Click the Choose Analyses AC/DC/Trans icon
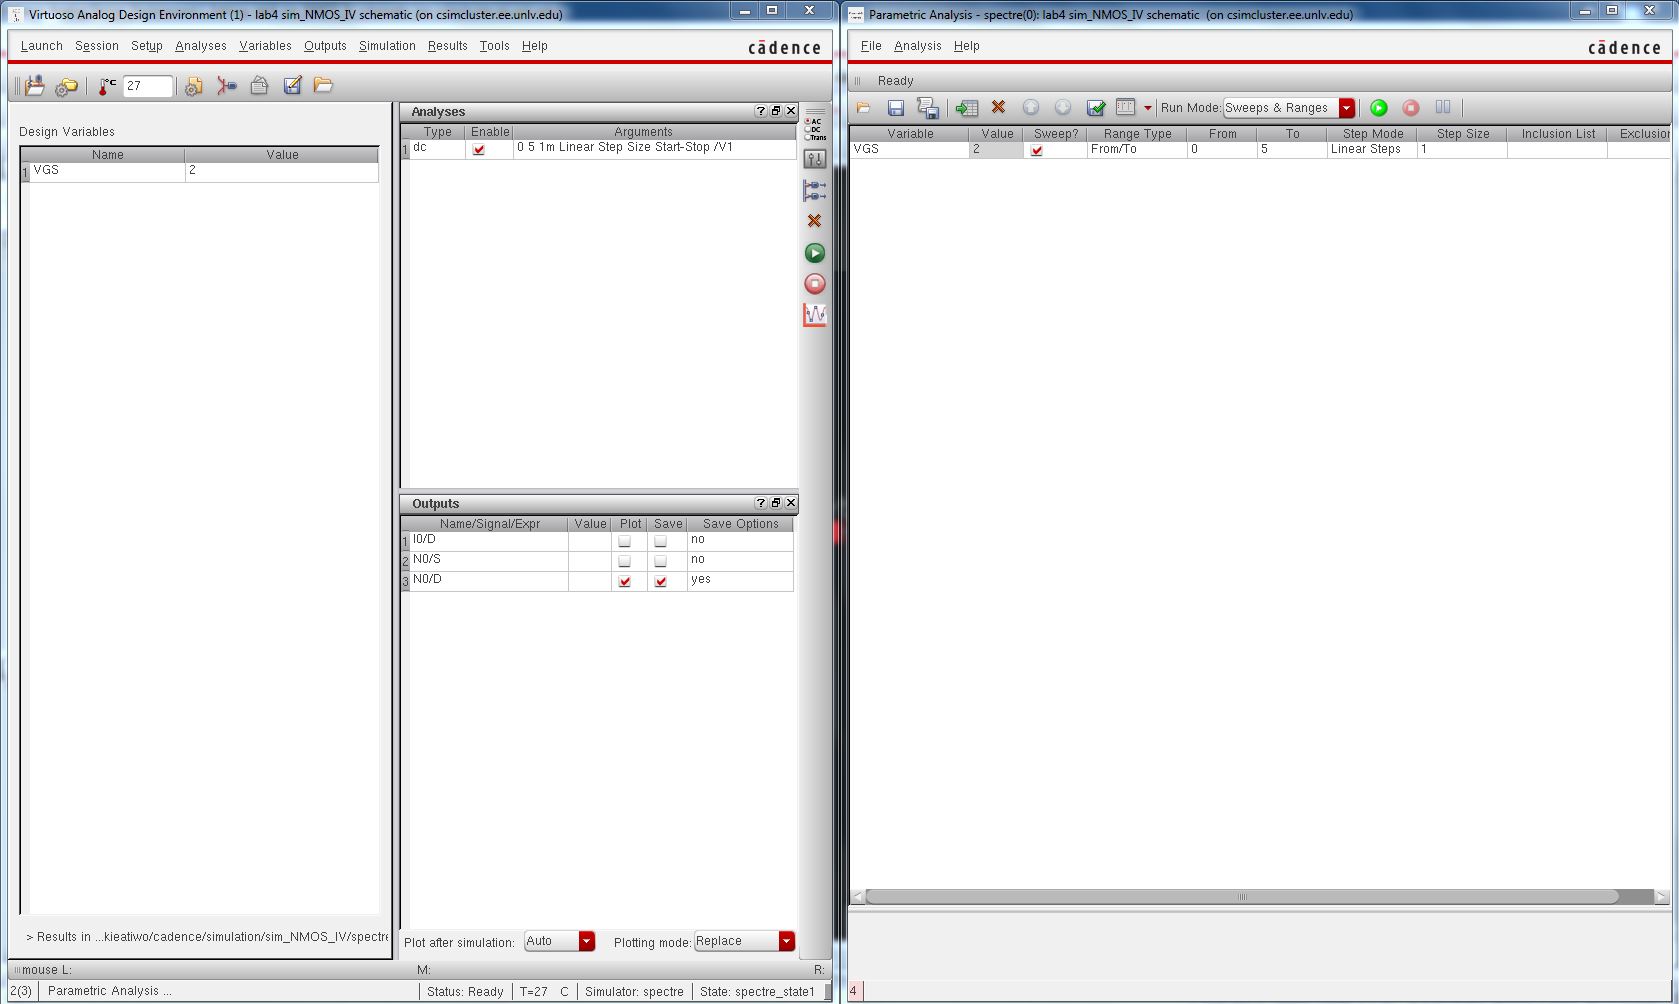 point(815,129)
